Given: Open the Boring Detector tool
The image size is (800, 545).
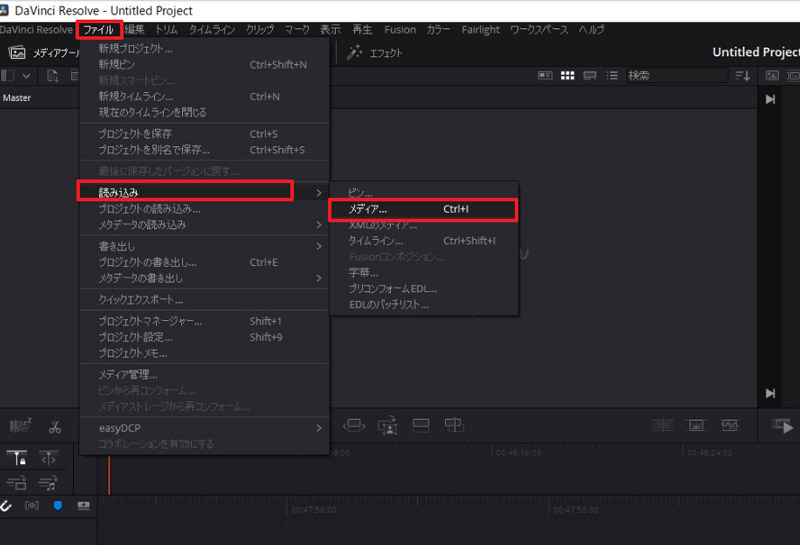Looking at the screenshot, I should click(x=20, y=425).
